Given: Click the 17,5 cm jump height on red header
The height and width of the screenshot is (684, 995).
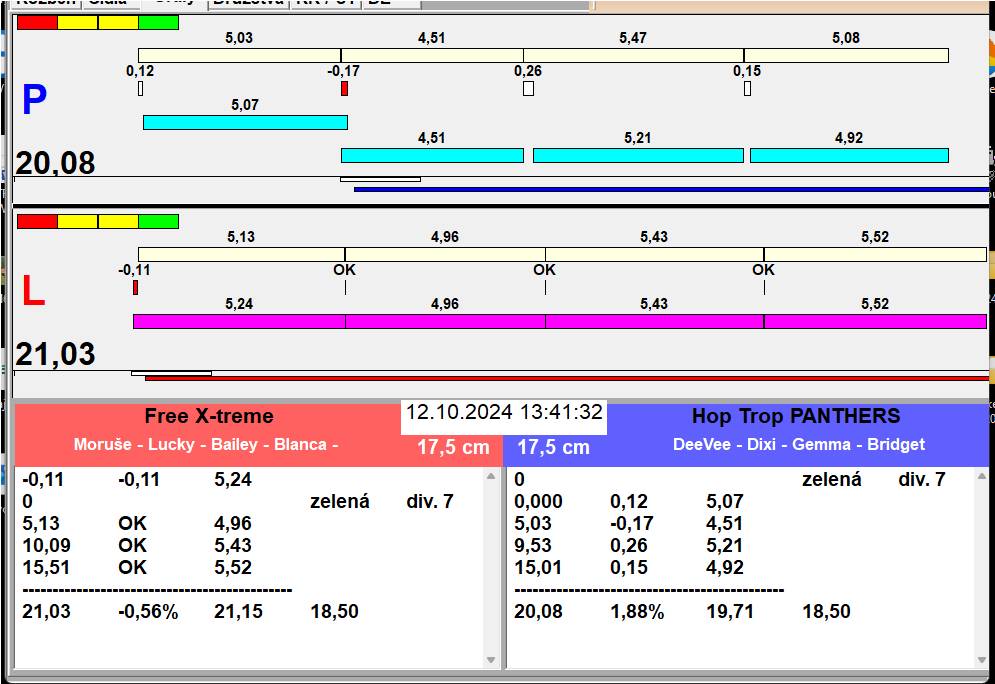Looking at the screenshot, I should click(x=453, y=447).
